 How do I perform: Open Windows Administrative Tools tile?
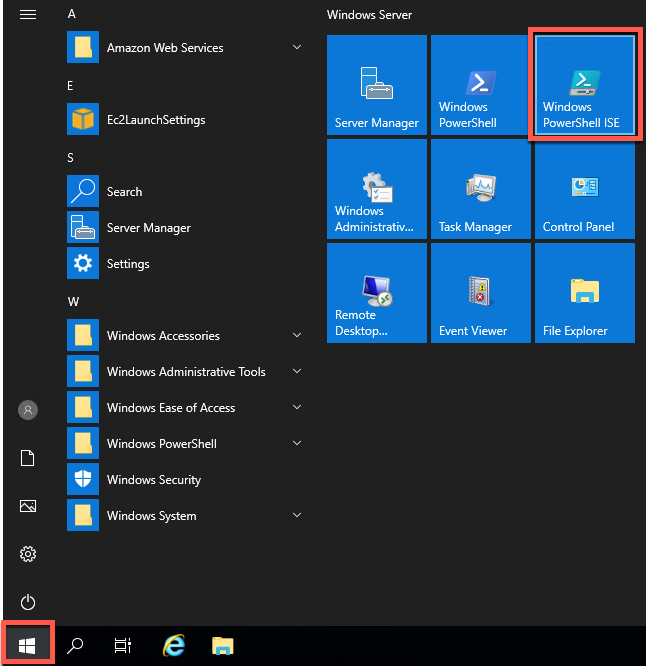click(x=377, y=189)
